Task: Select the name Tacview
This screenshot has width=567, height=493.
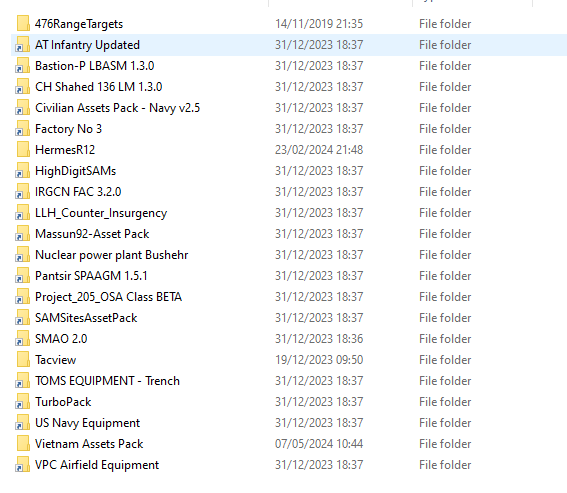Action: tap(55, 360)
